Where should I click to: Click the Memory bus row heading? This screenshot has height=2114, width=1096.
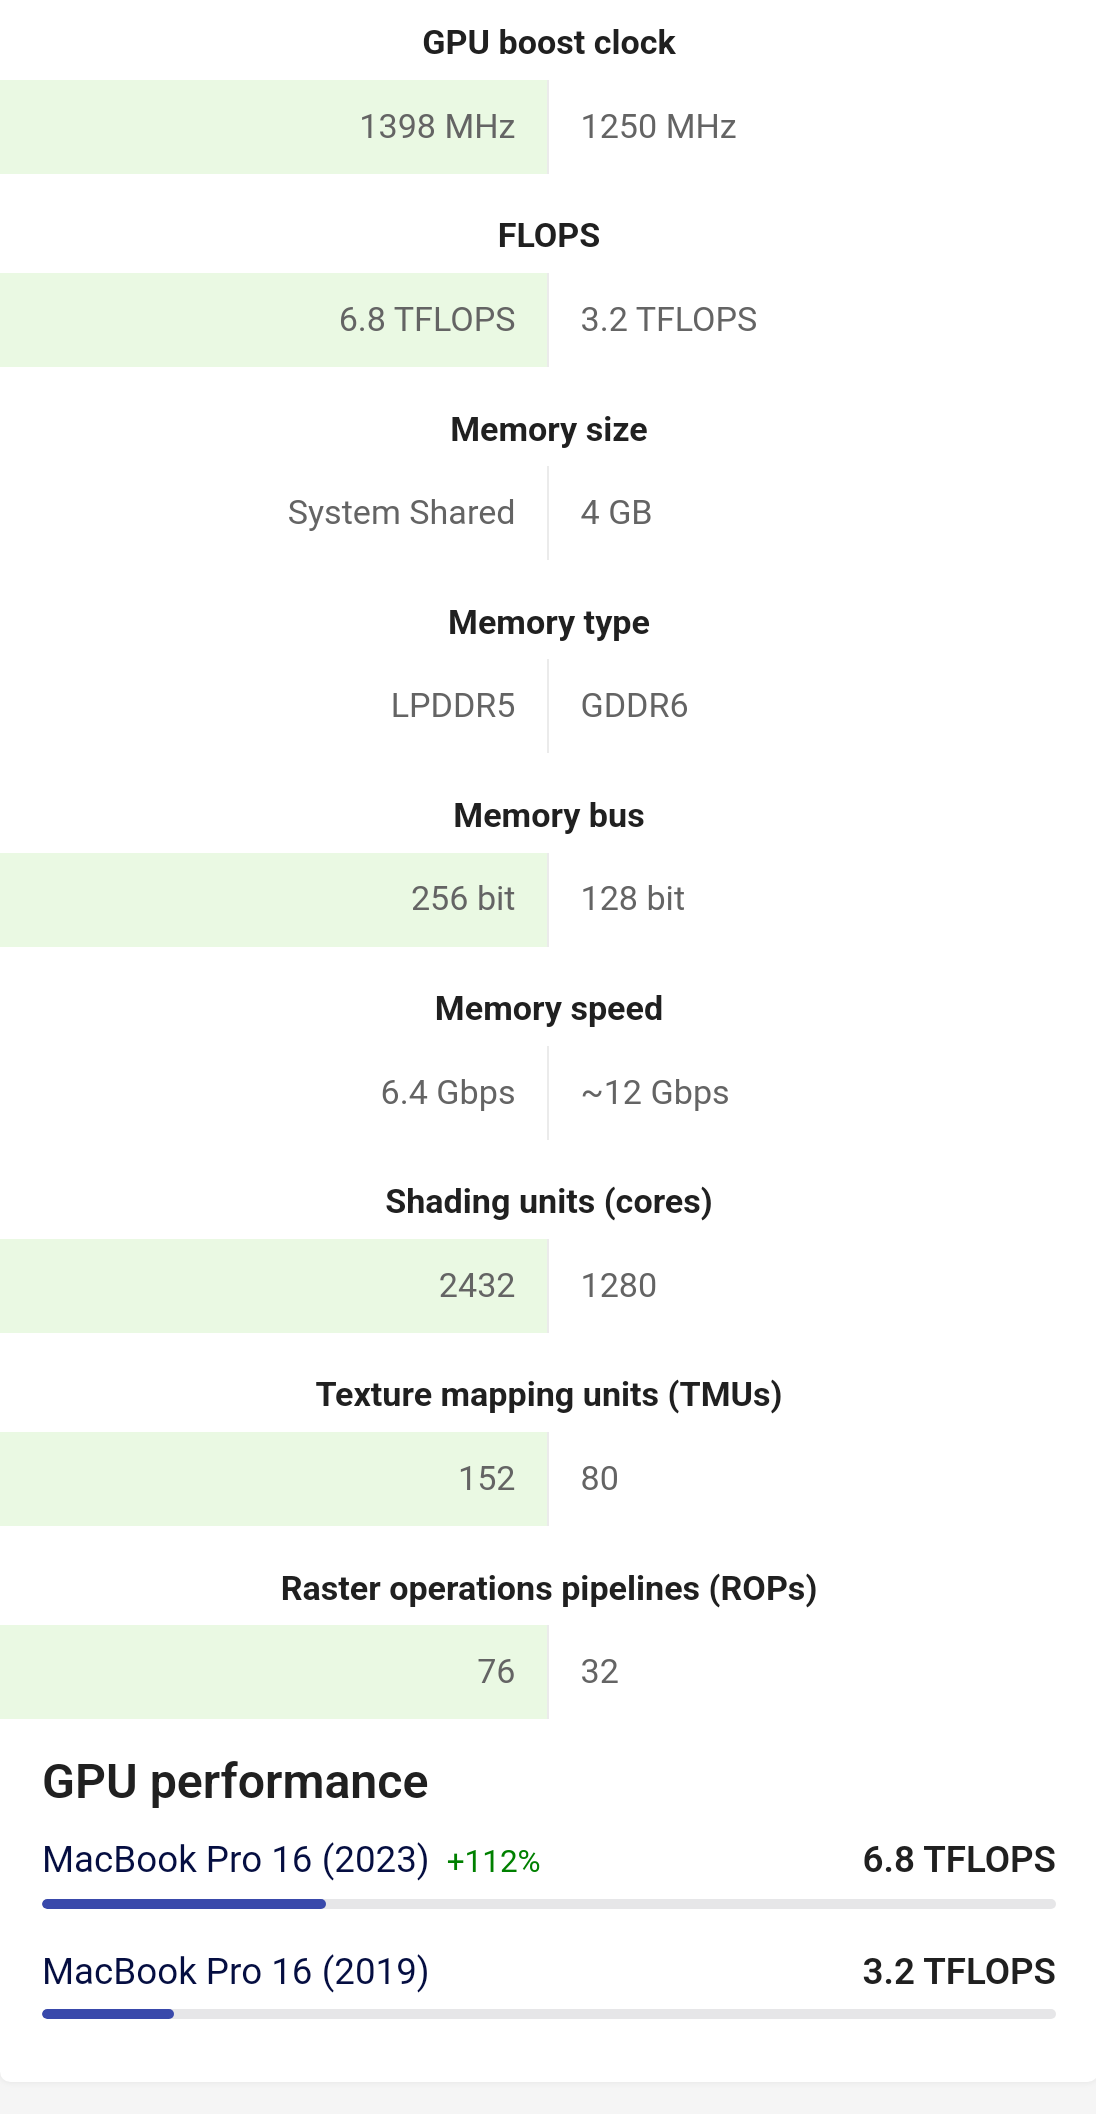click(x=548, y=816)
